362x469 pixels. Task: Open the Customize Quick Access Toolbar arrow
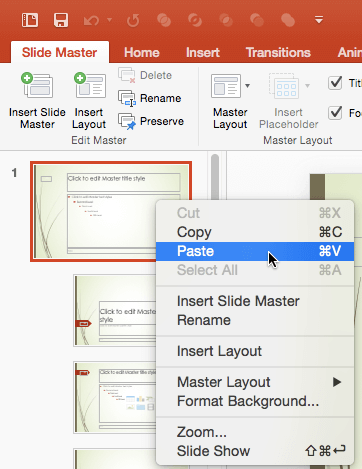coord(319,20)
